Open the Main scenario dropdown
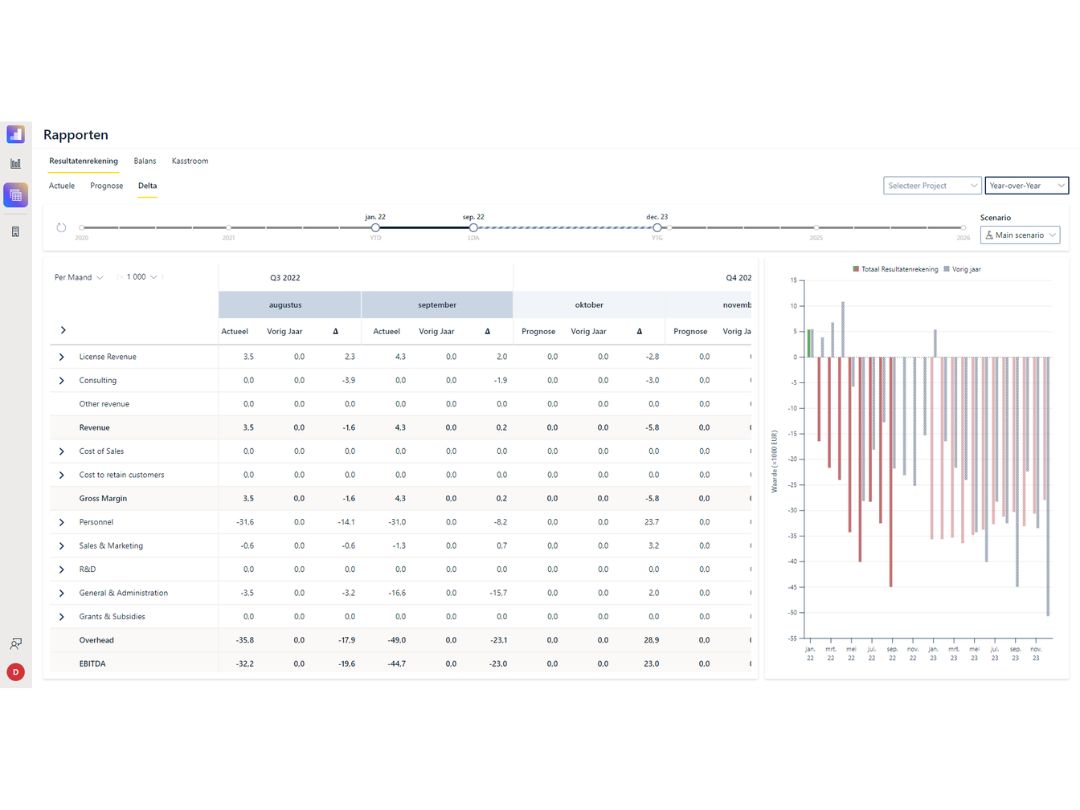1080x810 pixels. (x=1019, y=235)
